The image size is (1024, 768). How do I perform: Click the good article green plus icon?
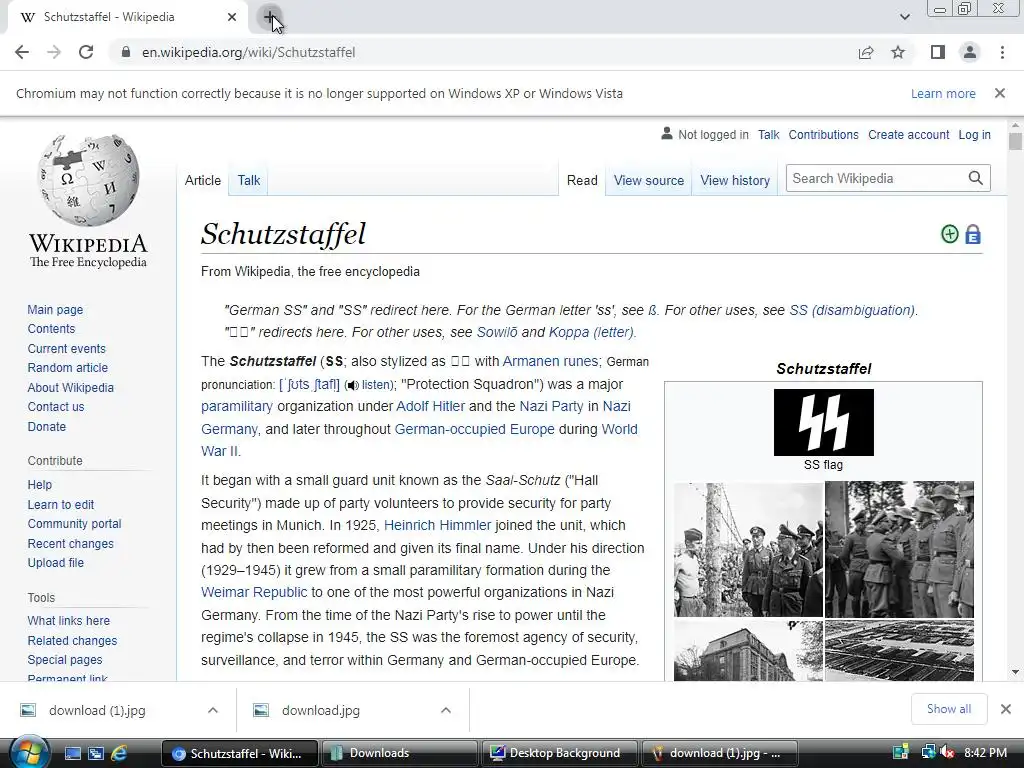(950, 234)
